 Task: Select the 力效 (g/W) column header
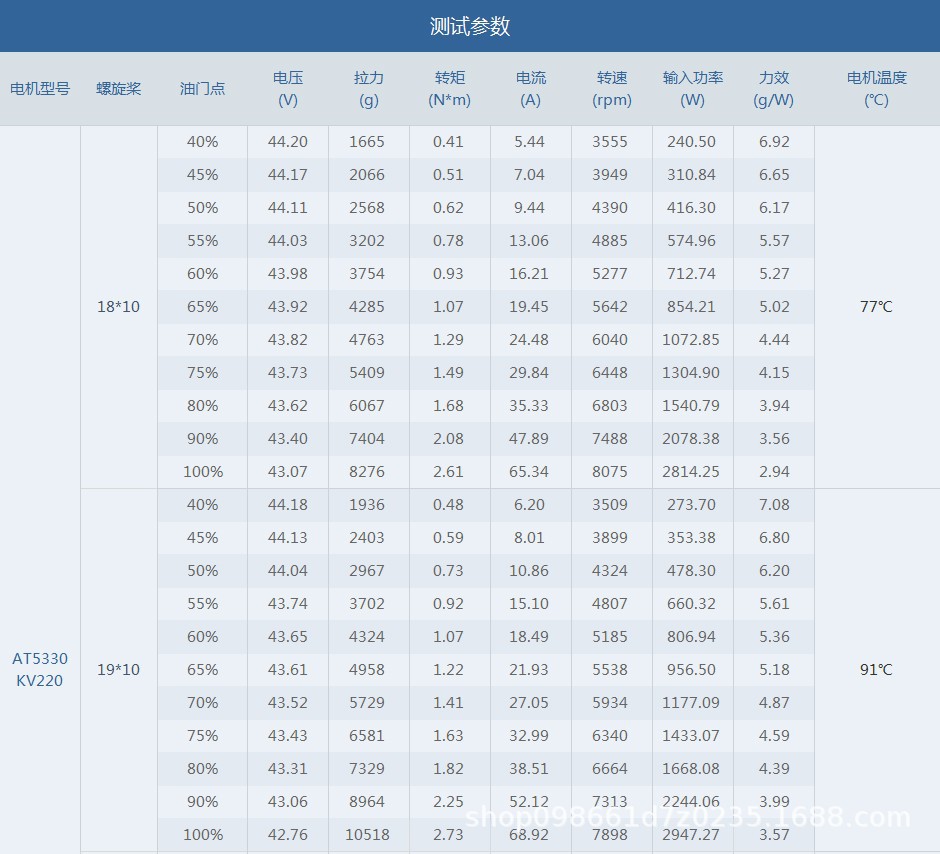coord(774,89)
